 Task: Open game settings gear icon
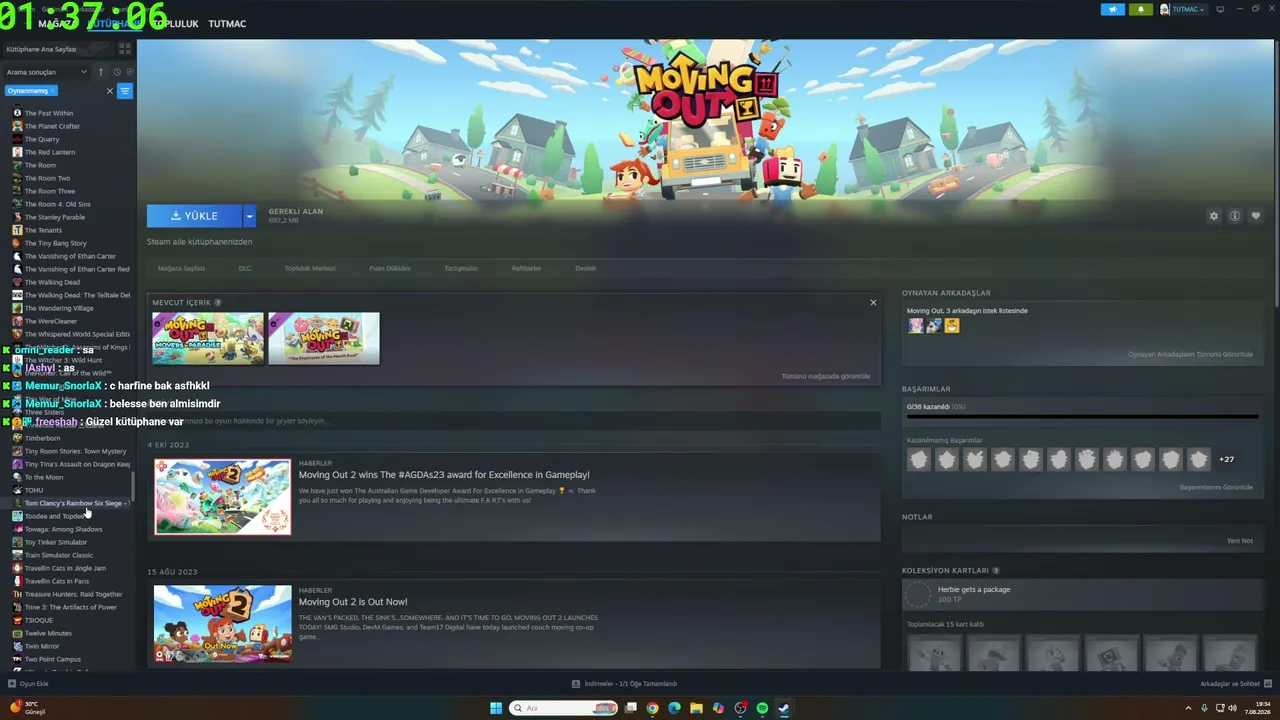point(1214,216)
